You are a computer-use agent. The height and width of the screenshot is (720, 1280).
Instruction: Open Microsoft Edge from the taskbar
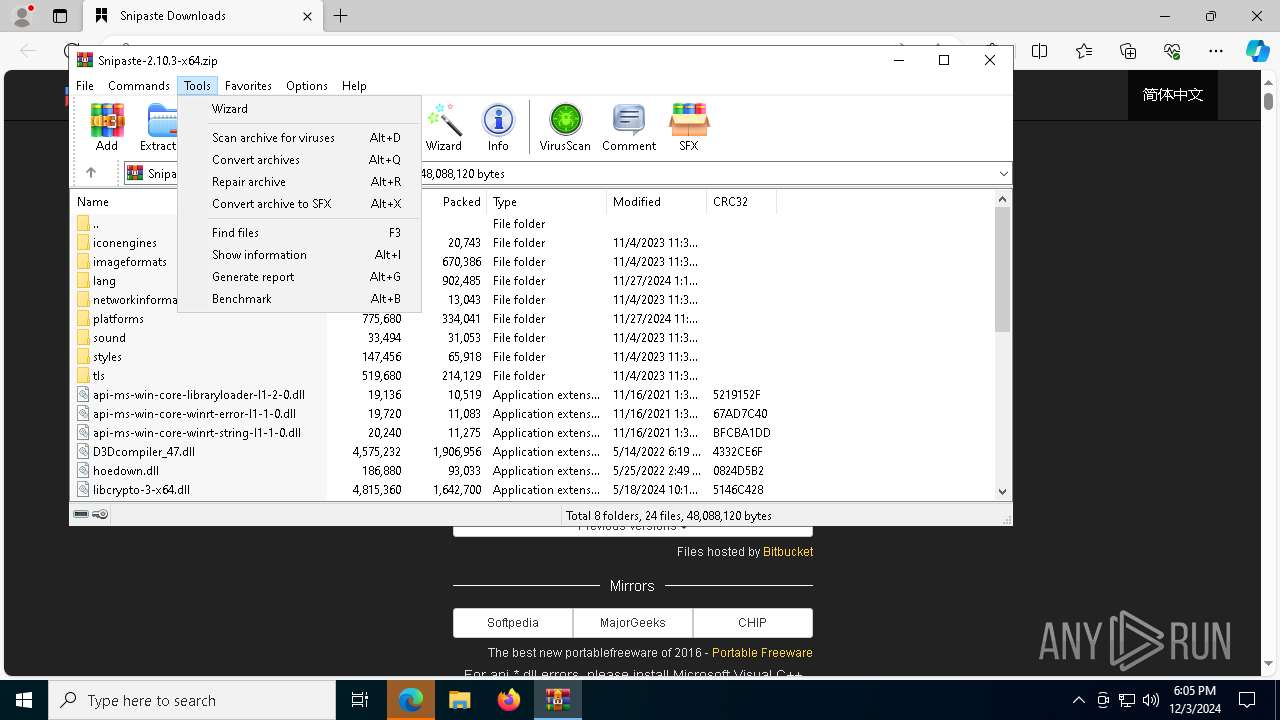411,700
